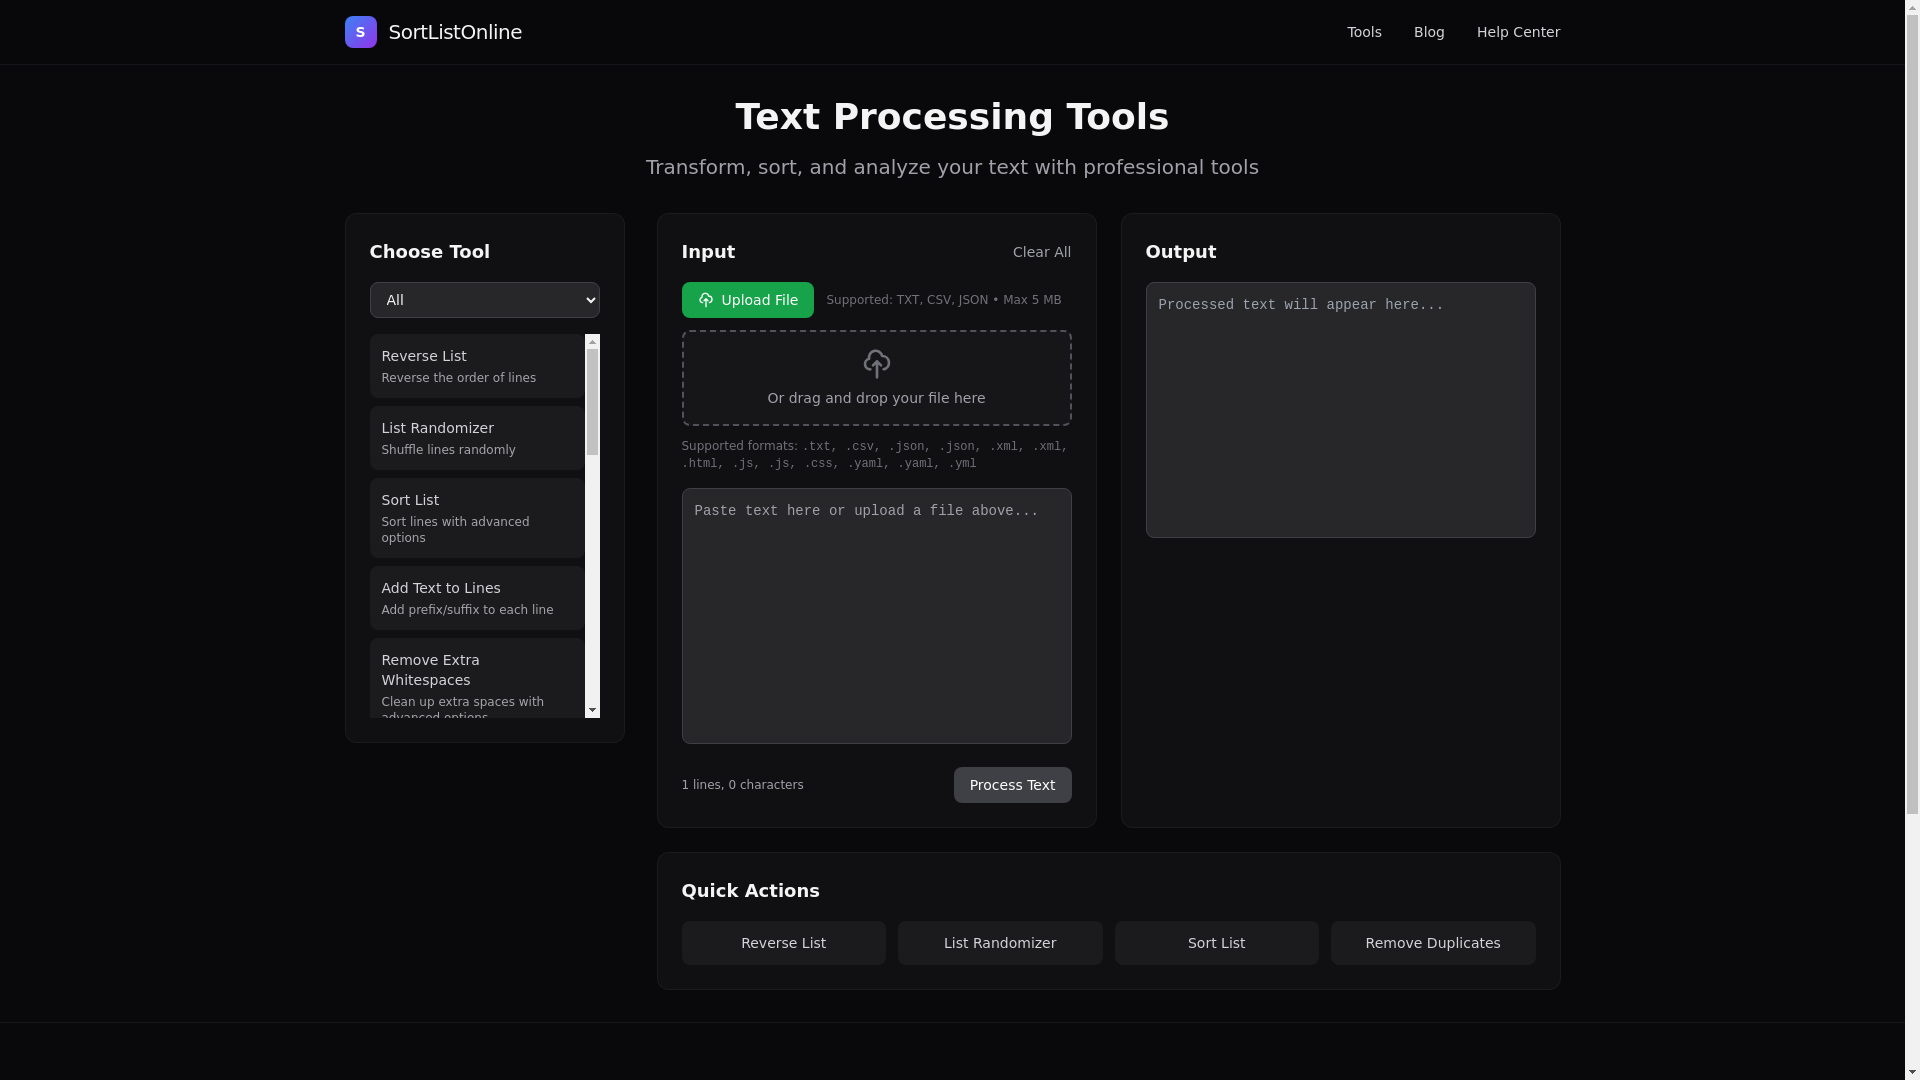Viewport: 1920px width, 1080px height.
Task: Click the page scrollbar up arrow
Action: (1912, 7)
